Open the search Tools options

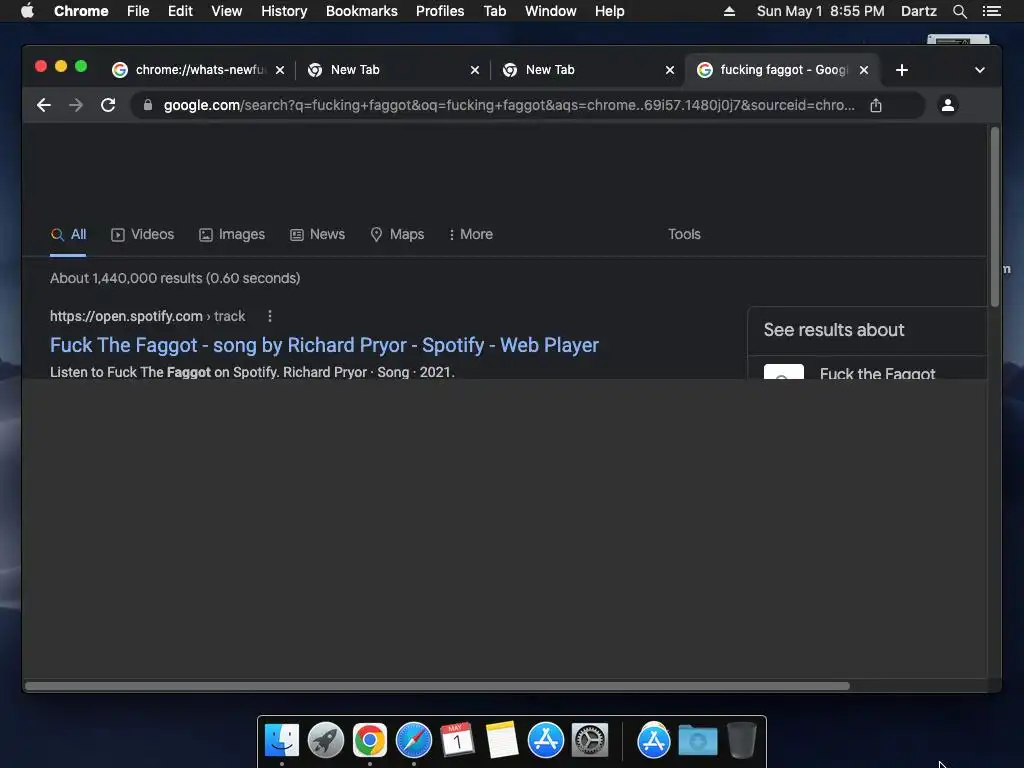[x=684, y=234]
